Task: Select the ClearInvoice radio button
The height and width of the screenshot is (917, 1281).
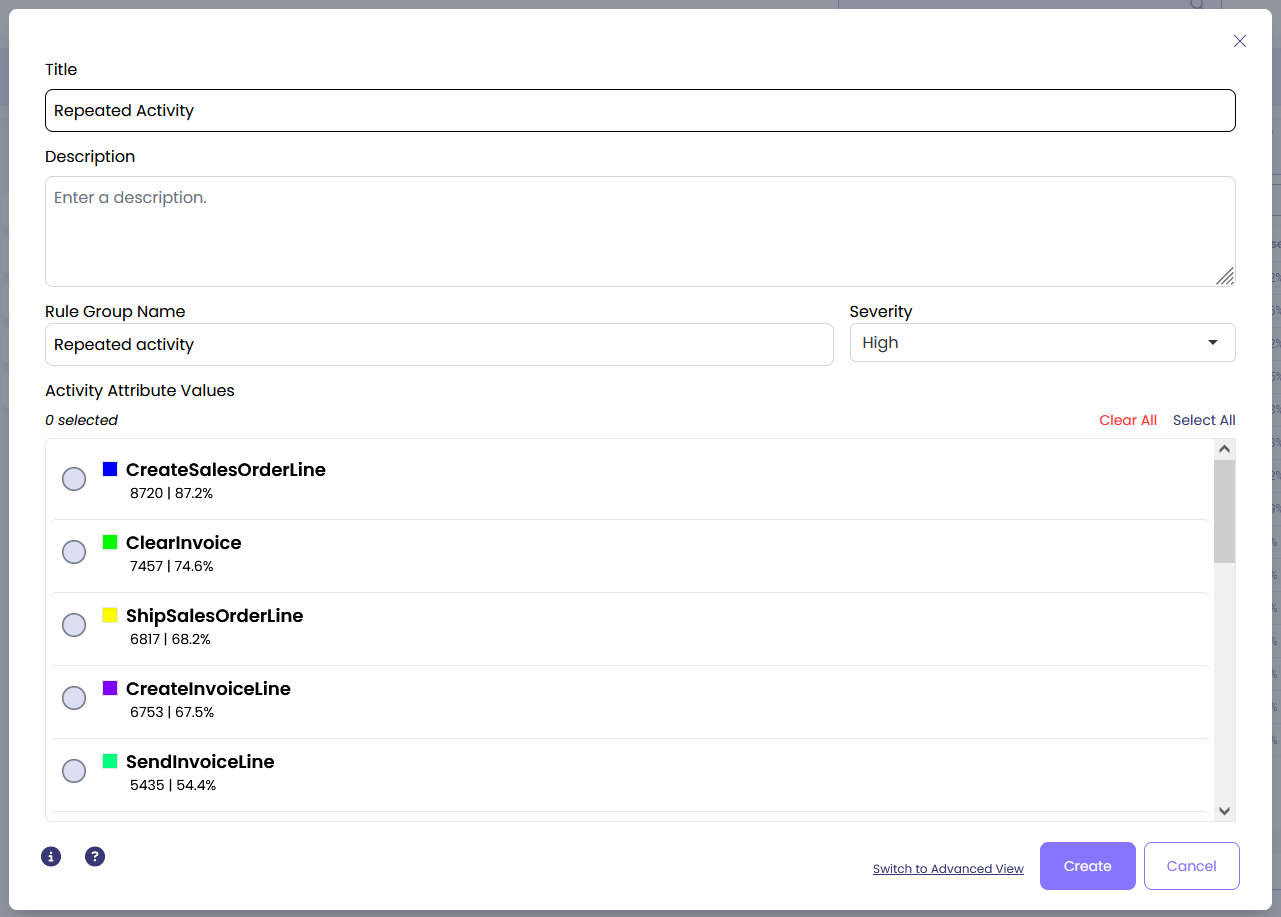Action: (x=74, y=552)
